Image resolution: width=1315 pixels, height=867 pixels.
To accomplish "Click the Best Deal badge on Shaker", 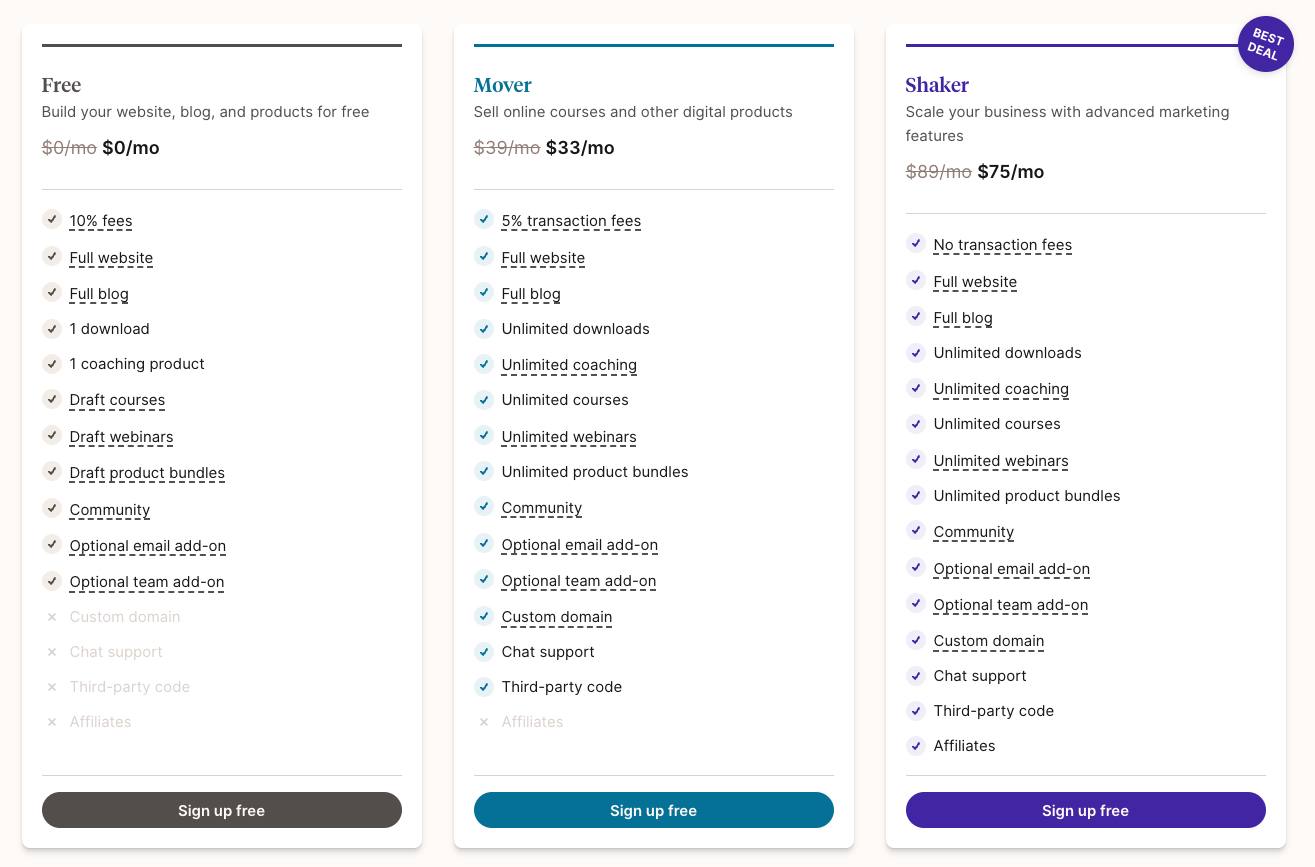I will pos(1265,45).
